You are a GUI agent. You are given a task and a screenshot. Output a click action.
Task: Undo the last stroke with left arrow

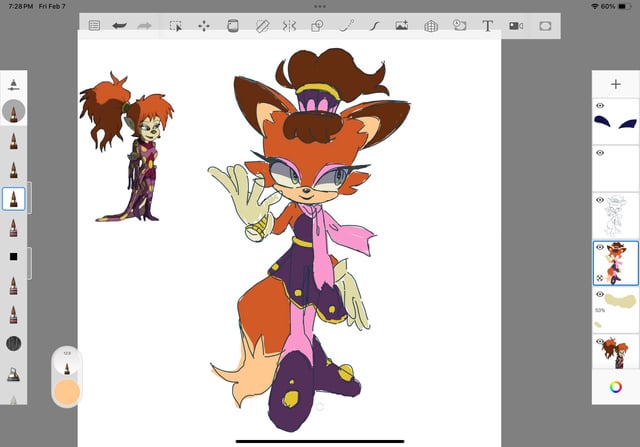tap(119, 26)
